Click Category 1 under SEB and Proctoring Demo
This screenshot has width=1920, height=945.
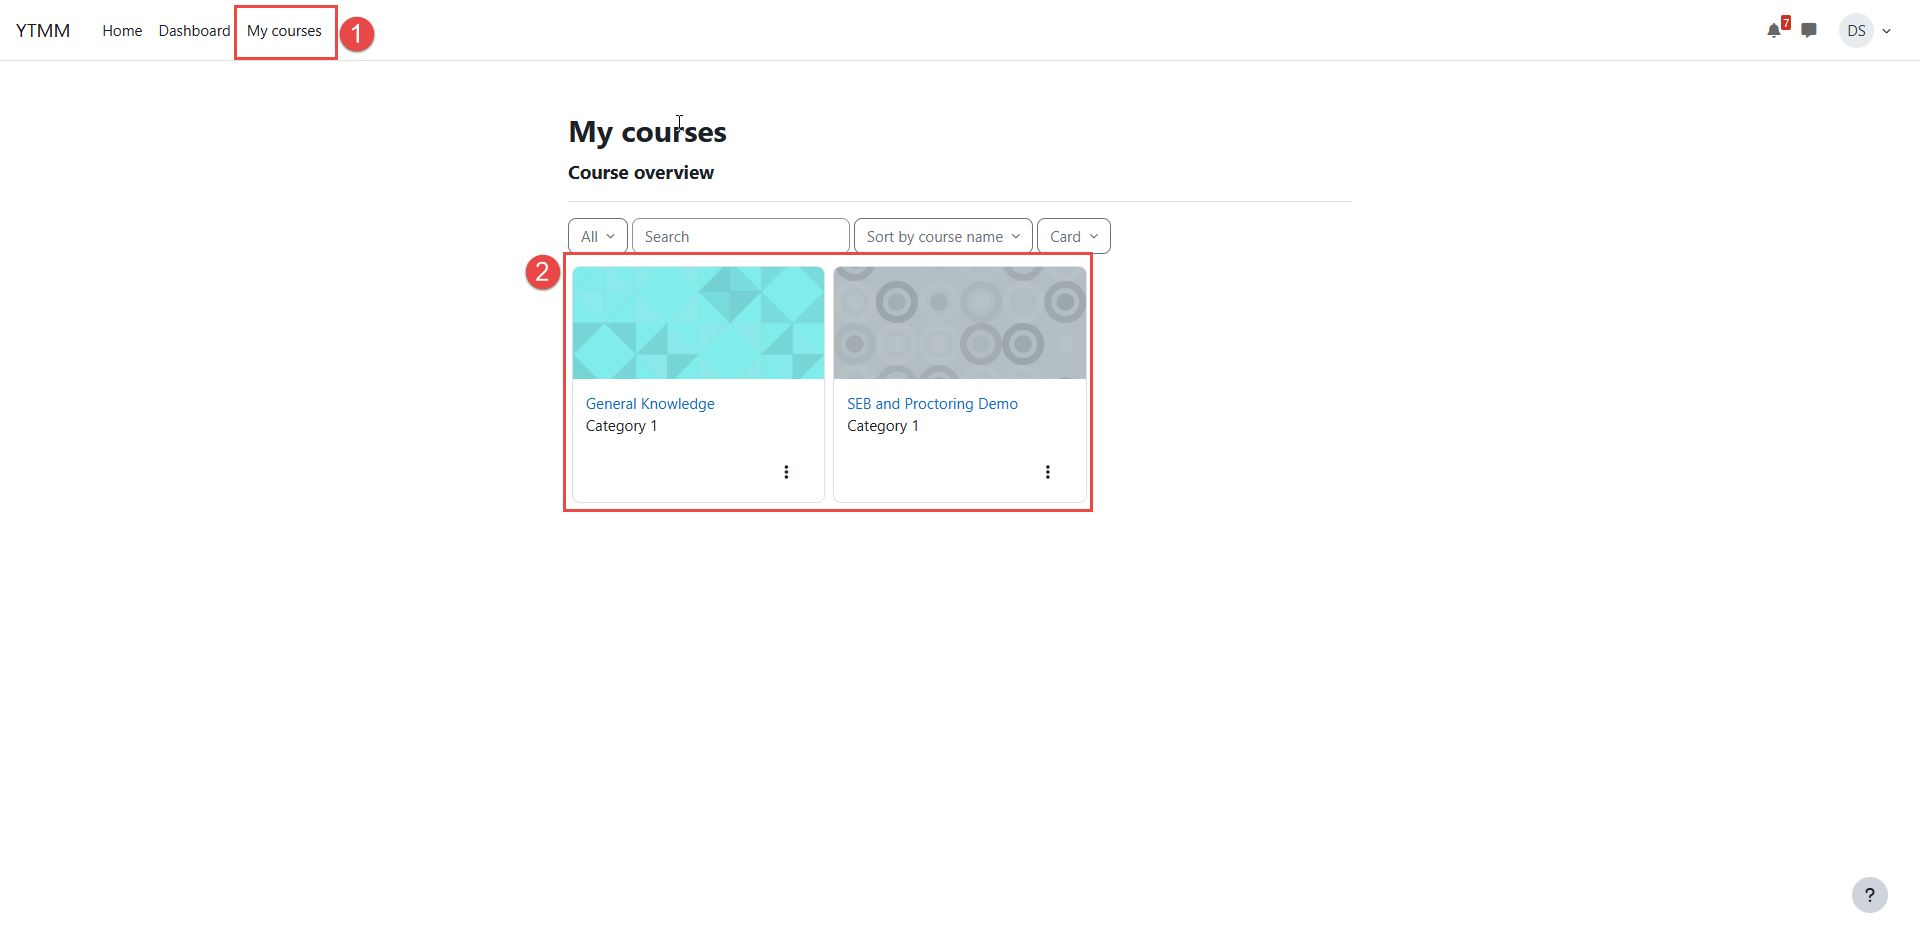coord(883,426)
